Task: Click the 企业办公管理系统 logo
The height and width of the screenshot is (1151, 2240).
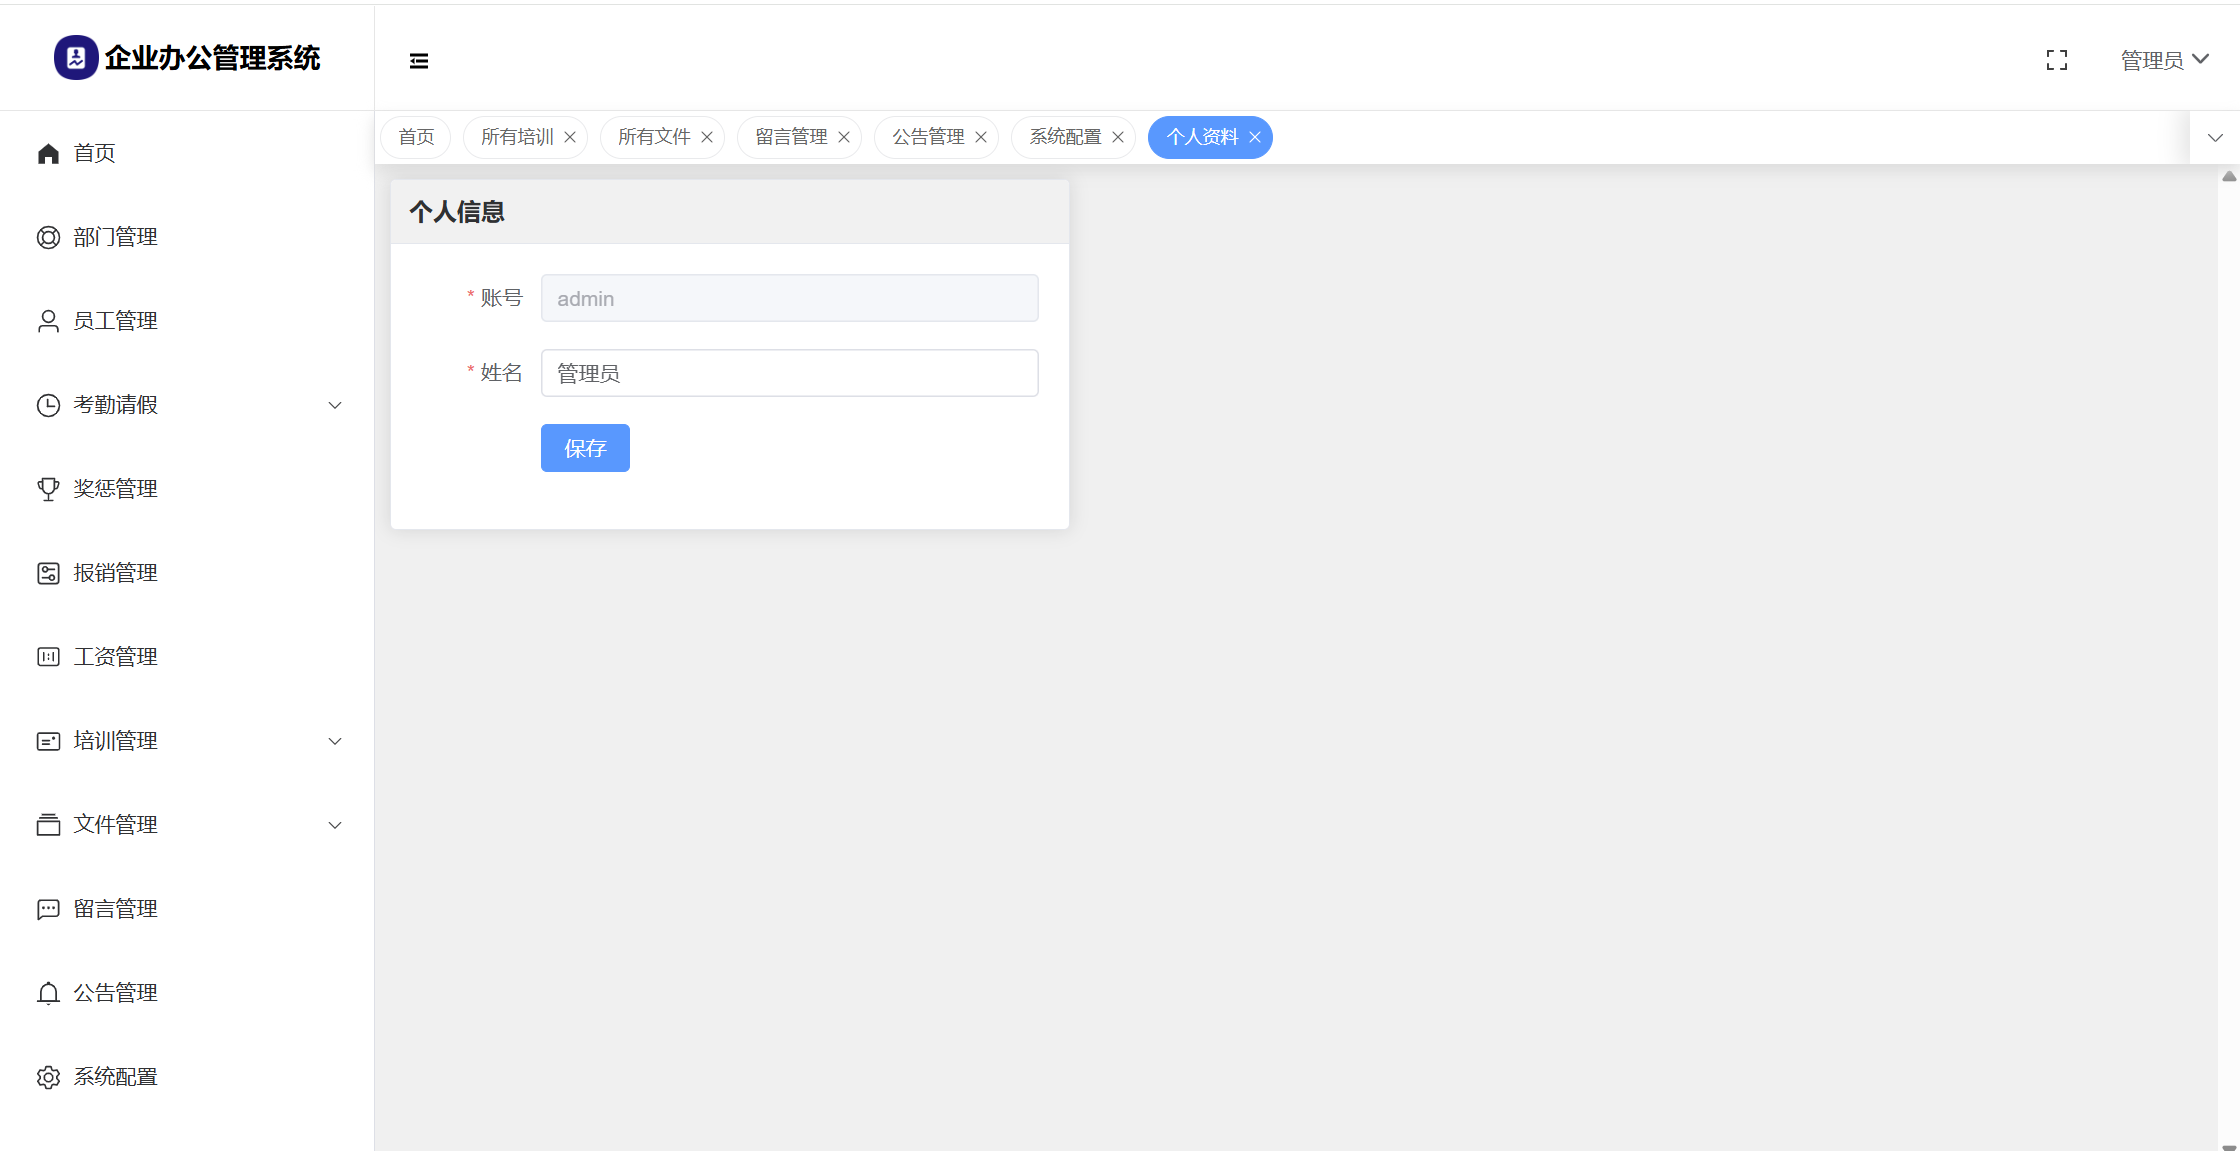Action: tap(187, 58)
